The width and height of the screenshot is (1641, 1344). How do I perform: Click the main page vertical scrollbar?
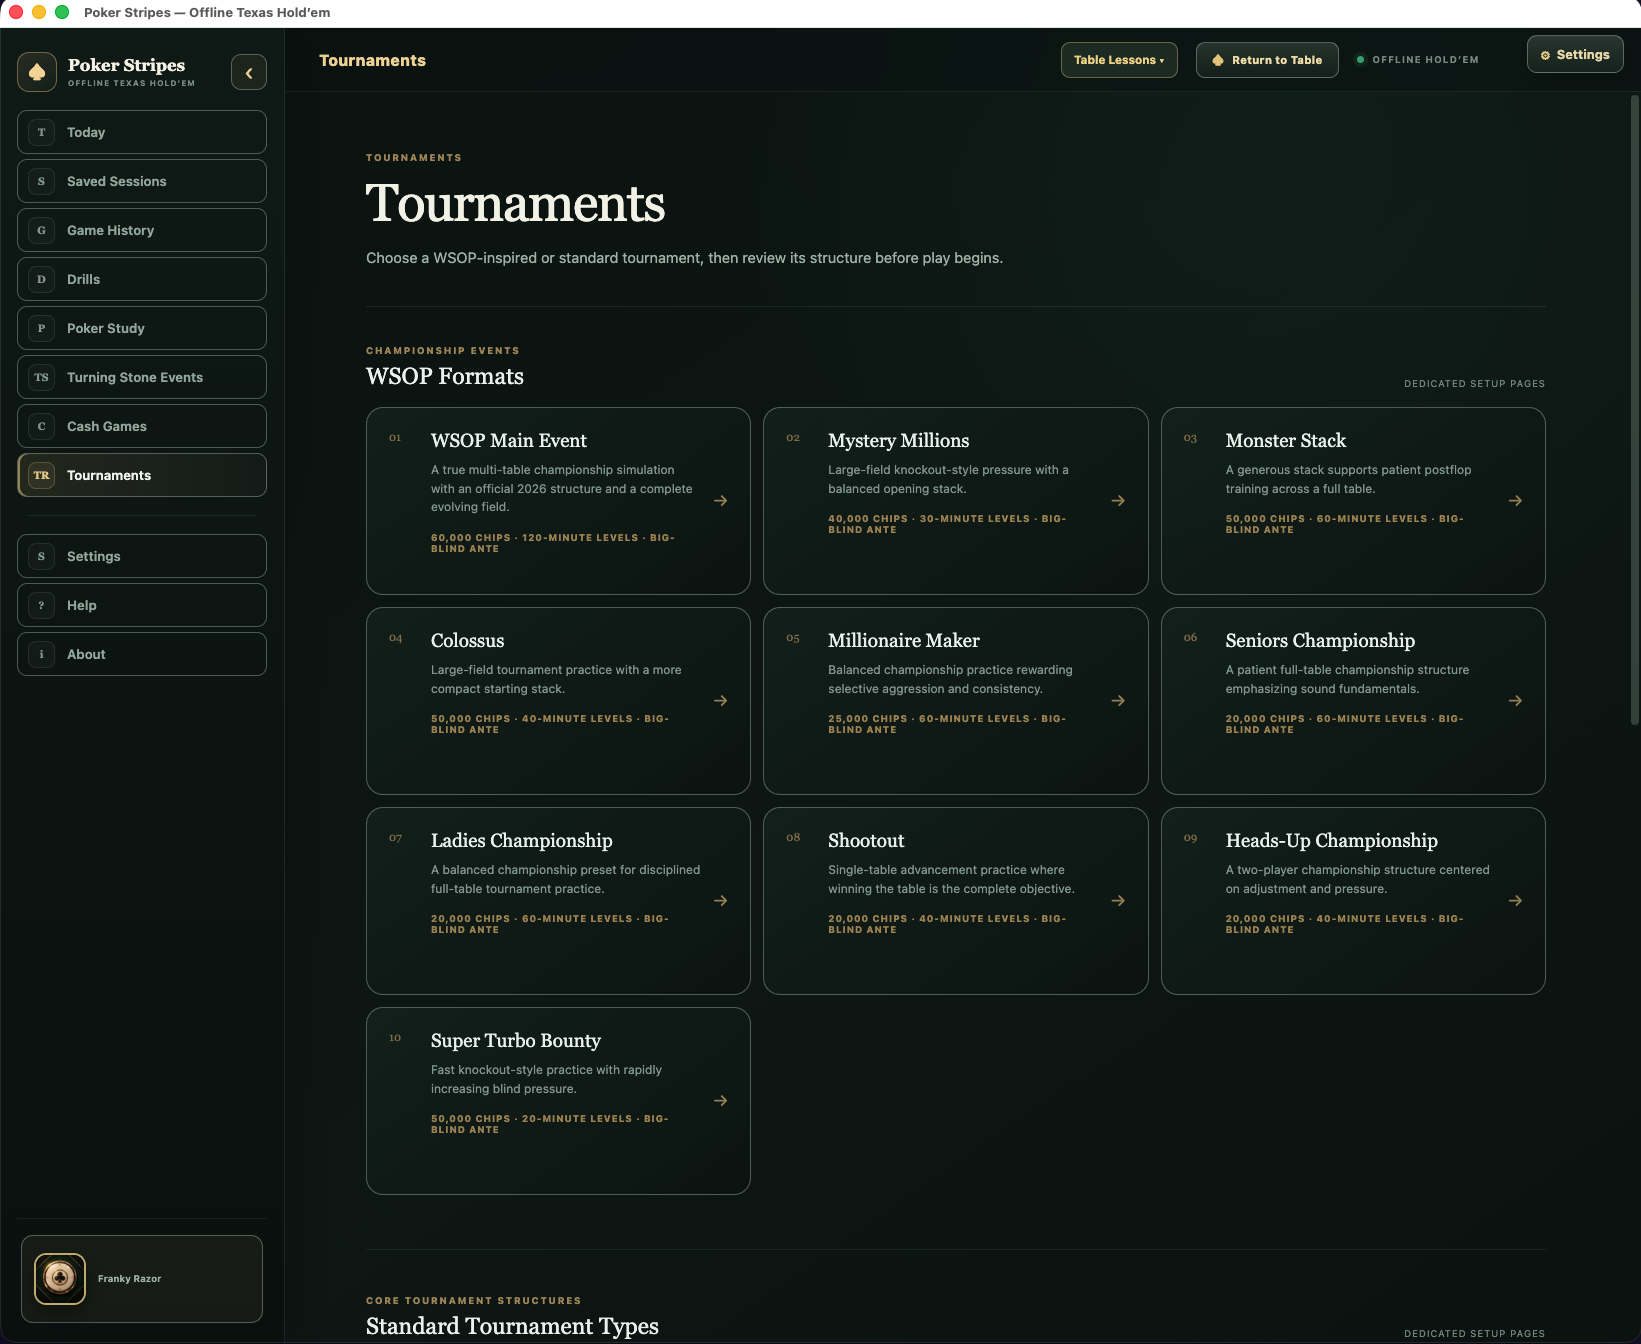pyautogui.click(x=1634, y=410)
